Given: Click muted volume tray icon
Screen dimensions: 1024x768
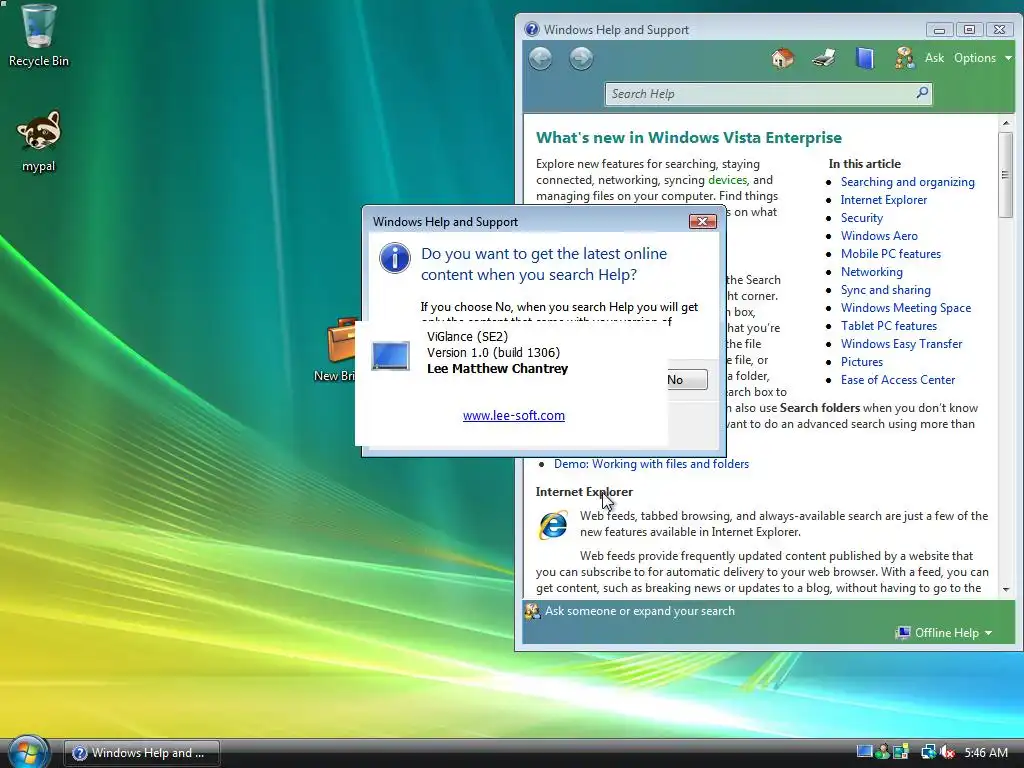Looking at the screenshot, I should click(x=947, y=752).
